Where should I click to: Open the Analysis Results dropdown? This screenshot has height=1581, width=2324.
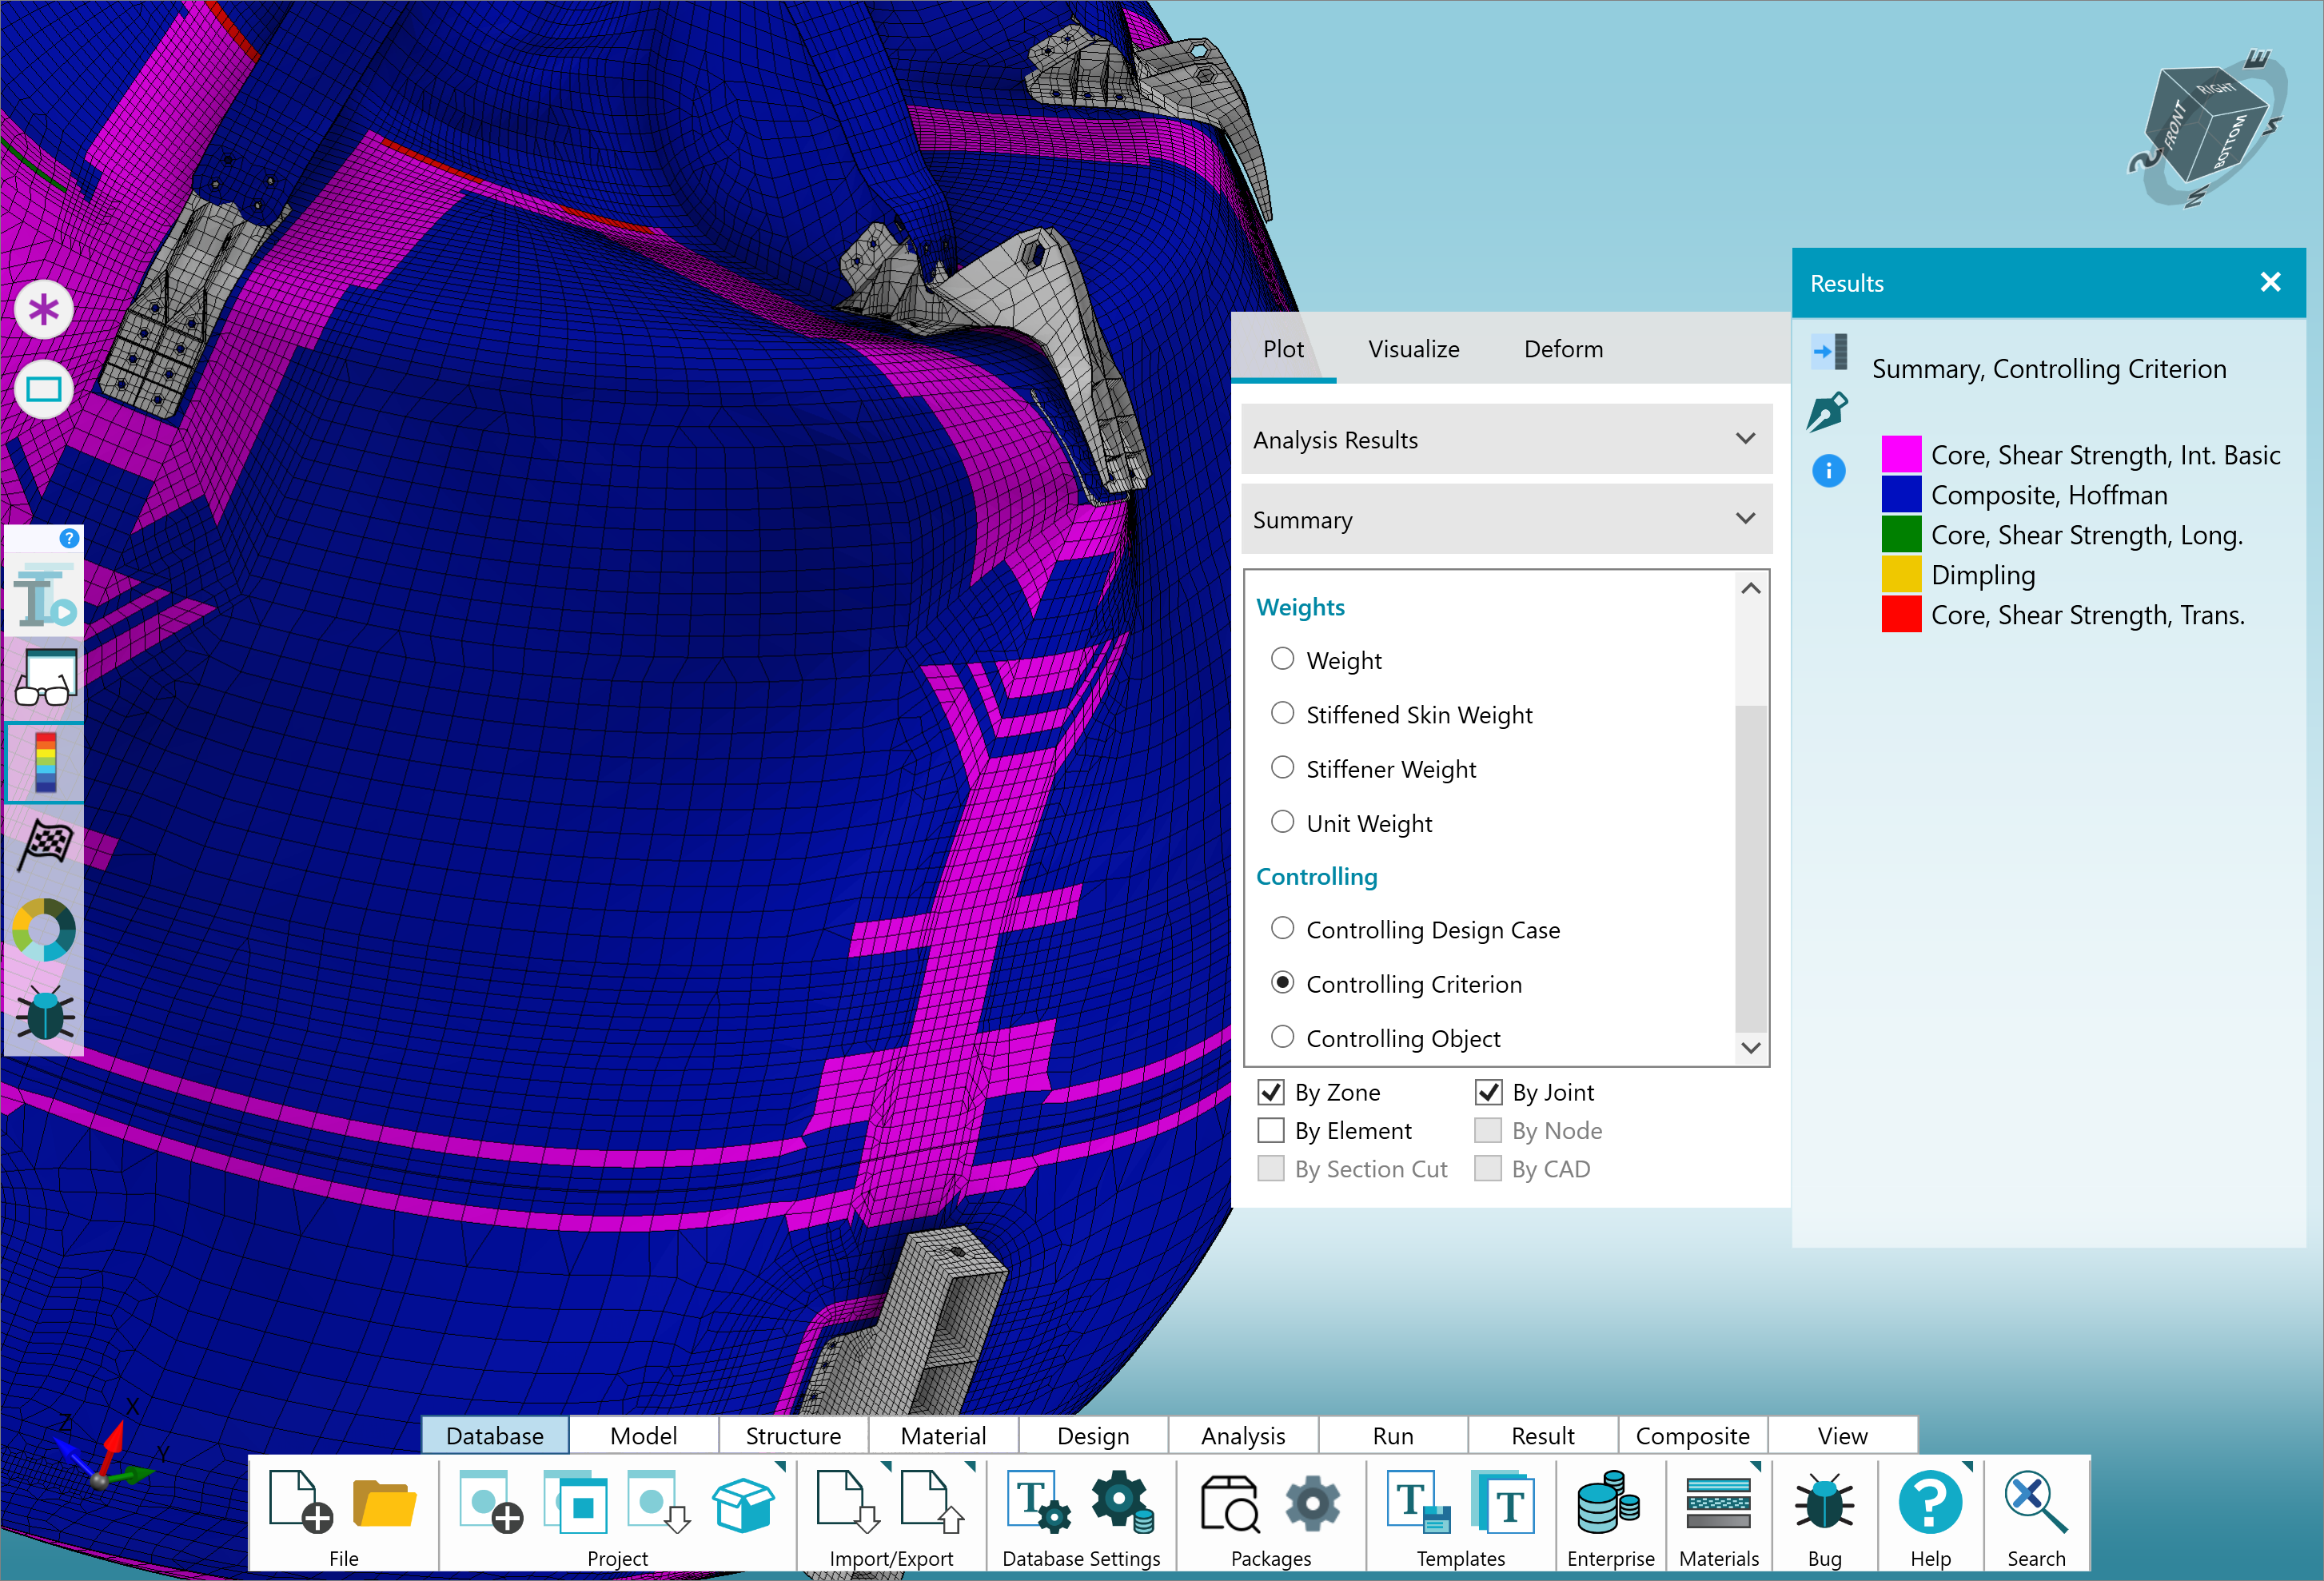(1506, 439)
